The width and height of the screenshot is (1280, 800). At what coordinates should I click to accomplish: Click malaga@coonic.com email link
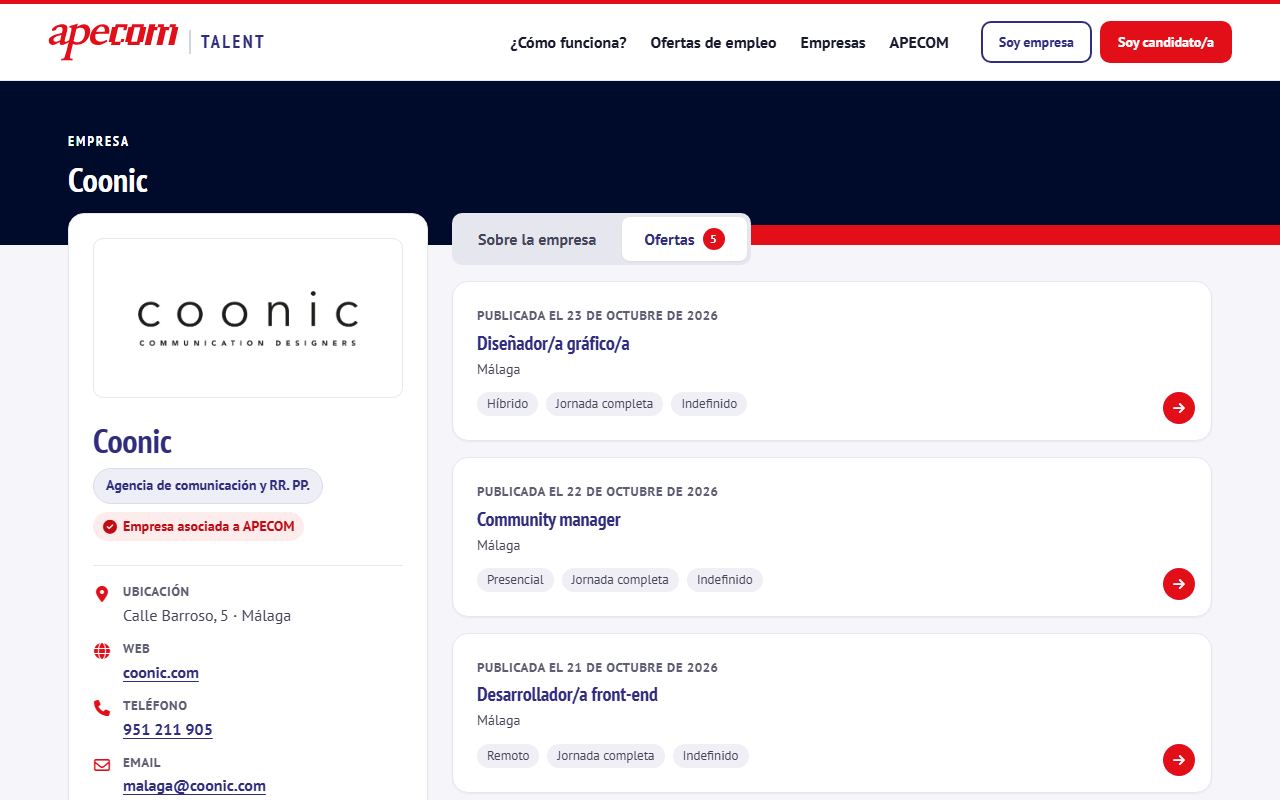[194, 786]
